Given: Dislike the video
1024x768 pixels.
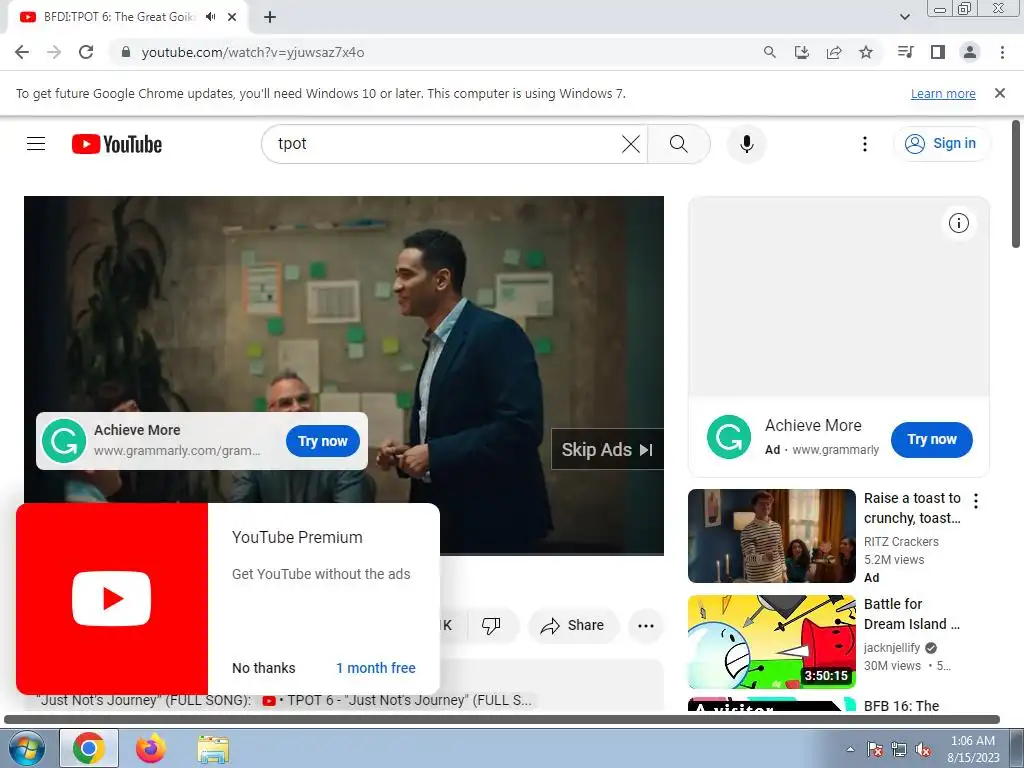Looking at the screenshot, I should (x=491, y=625).
